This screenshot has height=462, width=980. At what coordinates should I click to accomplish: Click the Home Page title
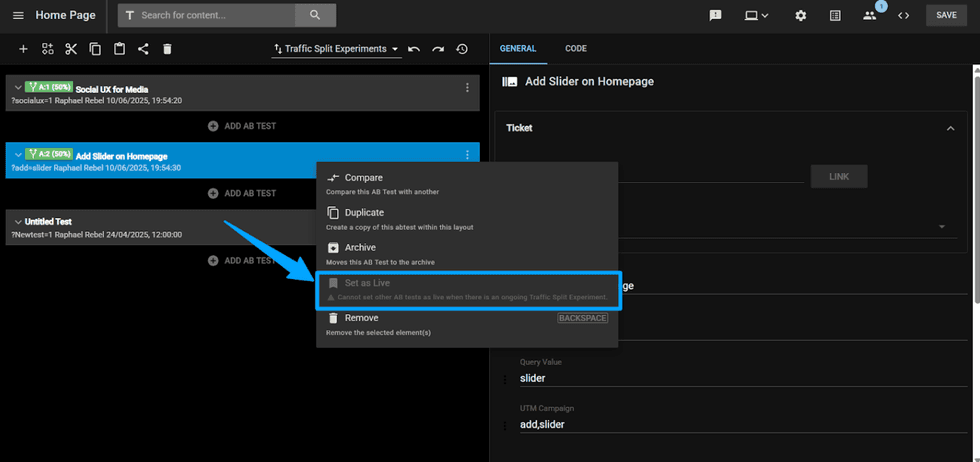(x=66, y=15)
